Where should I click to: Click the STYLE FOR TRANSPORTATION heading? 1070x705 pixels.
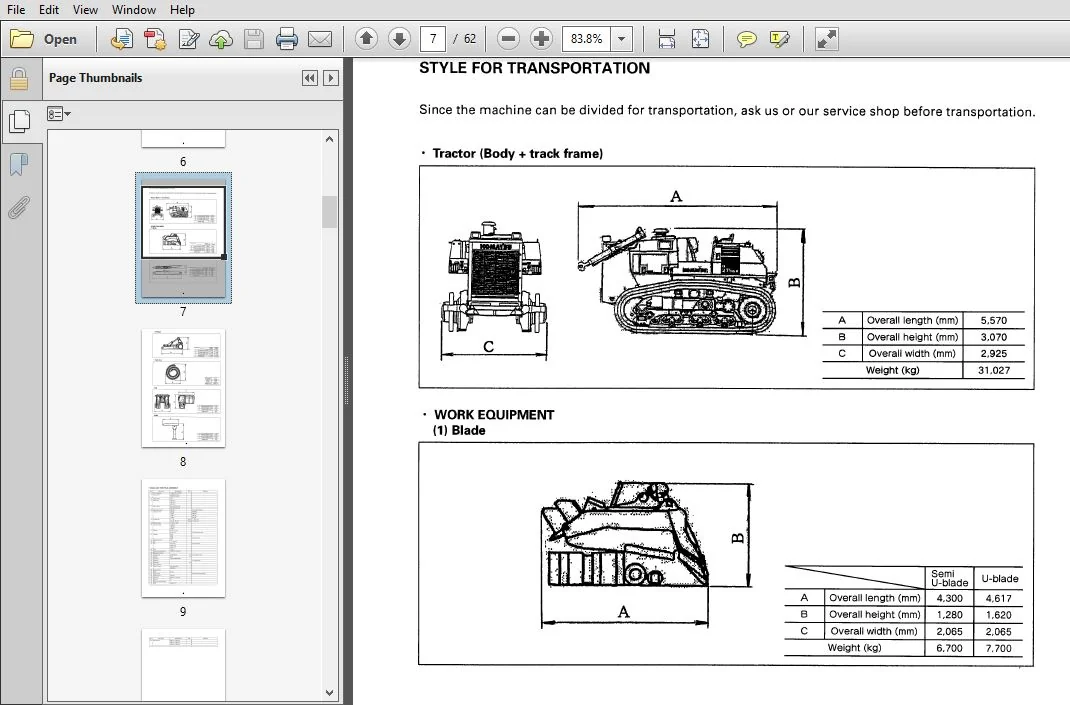coord(534,68)
